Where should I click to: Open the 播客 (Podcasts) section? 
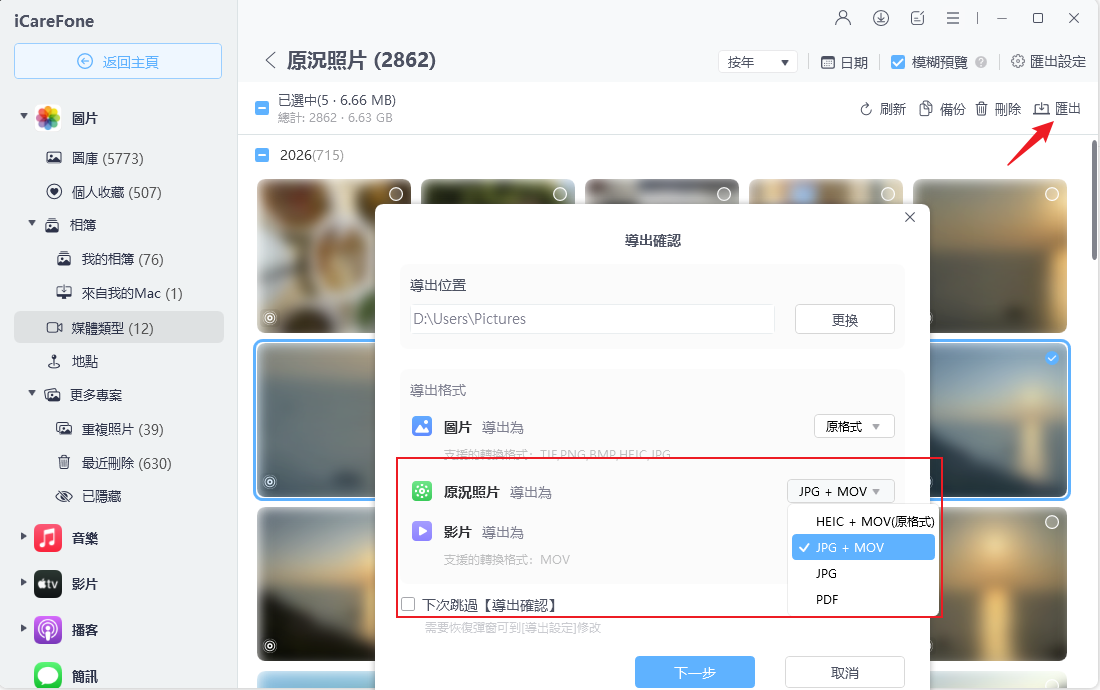(84, 630)
